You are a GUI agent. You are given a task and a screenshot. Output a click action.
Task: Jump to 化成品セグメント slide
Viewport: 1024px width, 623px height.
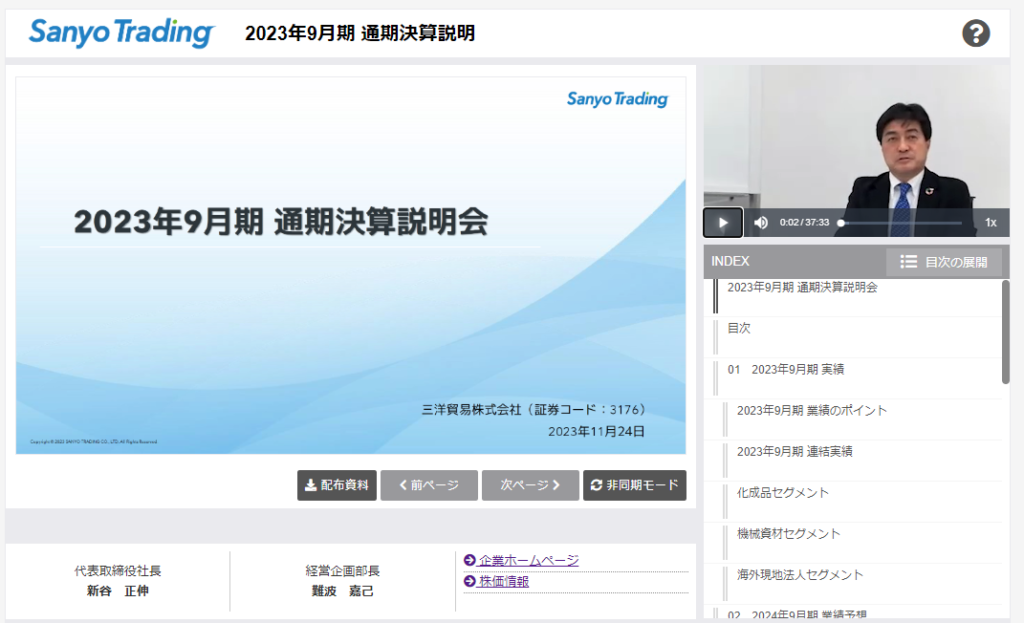tap(782, 492)
